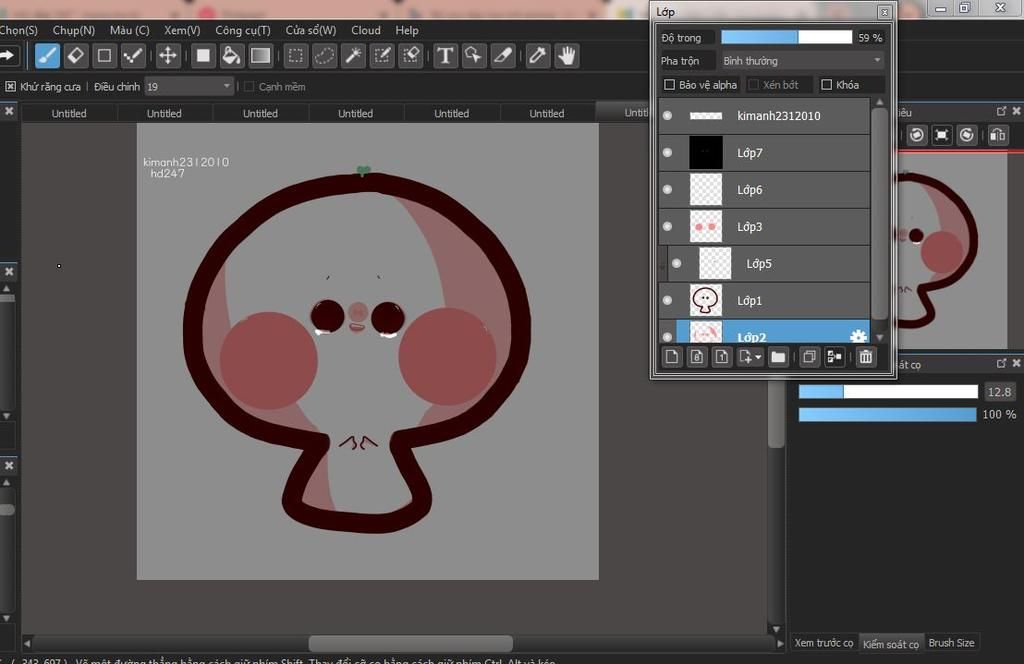Click the layer list scroll-down arrow
1024x664 pixels.
coord(880,338)
